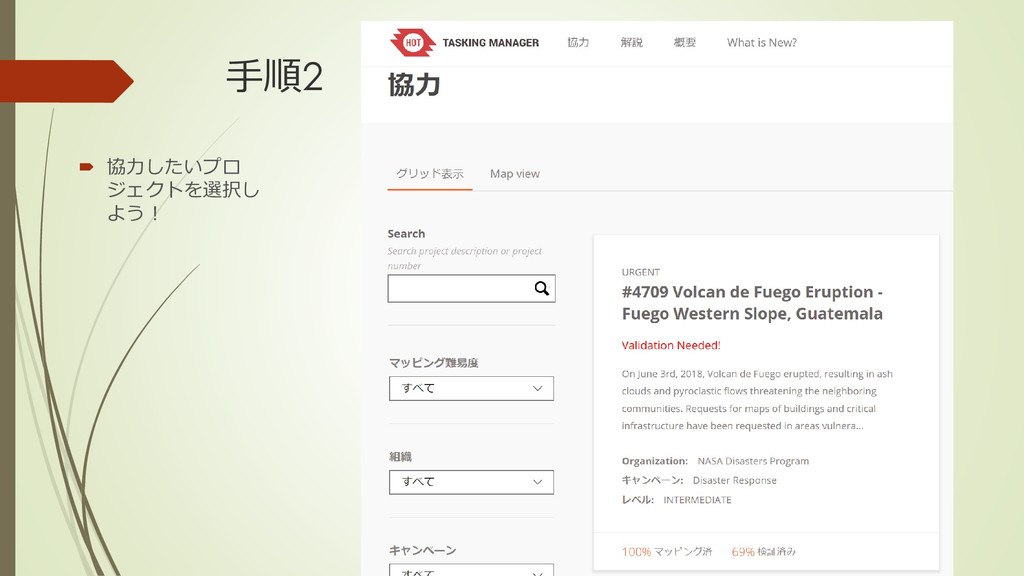This screenshot has width=1024, height=576.
Task: Focus the project Search input field
Action: click(471, 289)
